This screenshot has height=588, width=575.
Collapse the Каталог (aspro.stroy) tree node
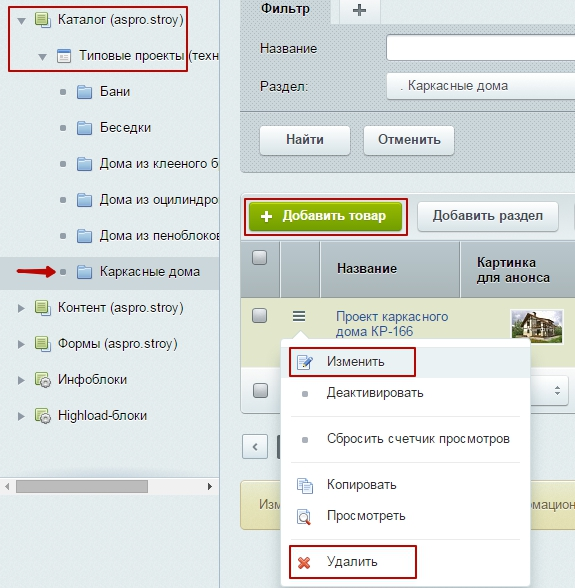point(22,21)
